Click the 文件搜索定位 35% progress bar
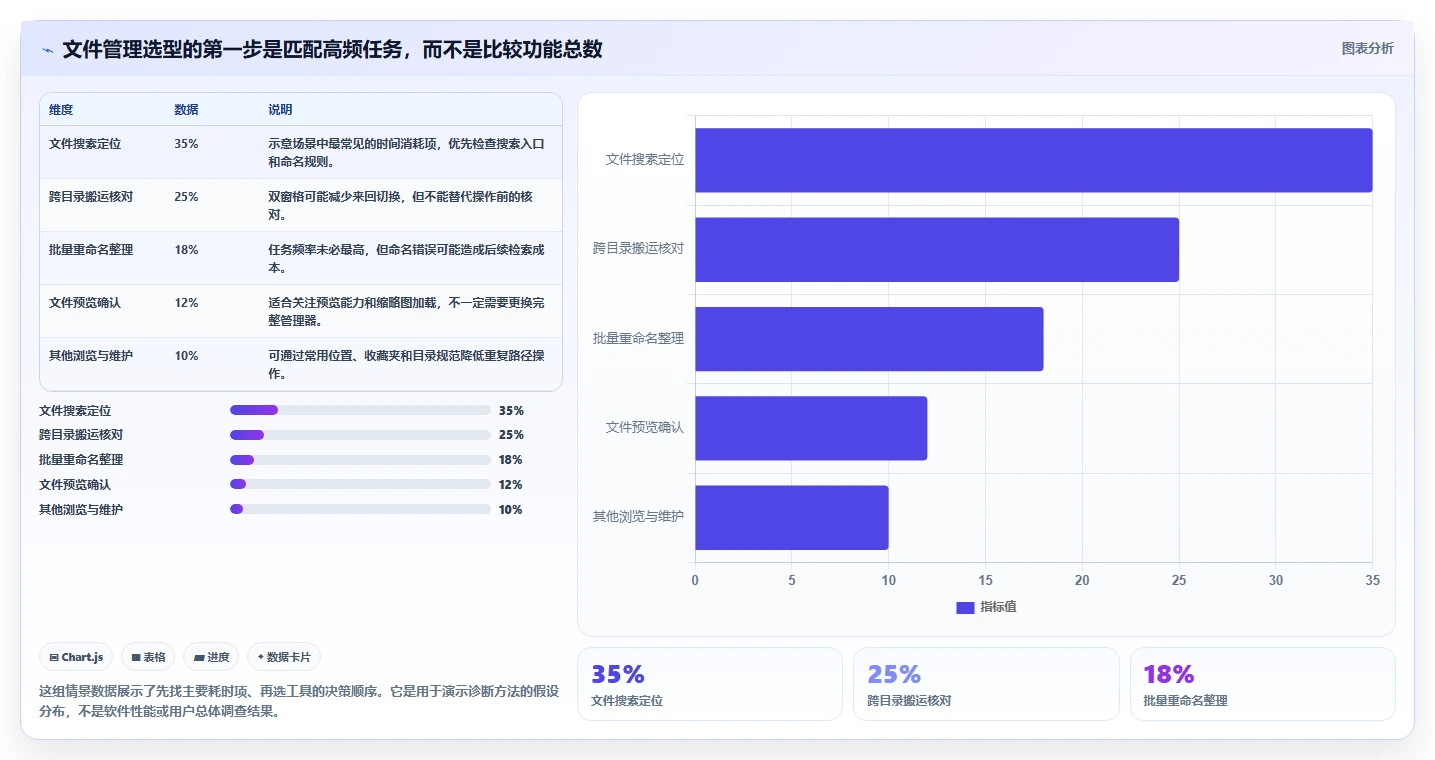Screen dimensions: 1435x760 360,410
